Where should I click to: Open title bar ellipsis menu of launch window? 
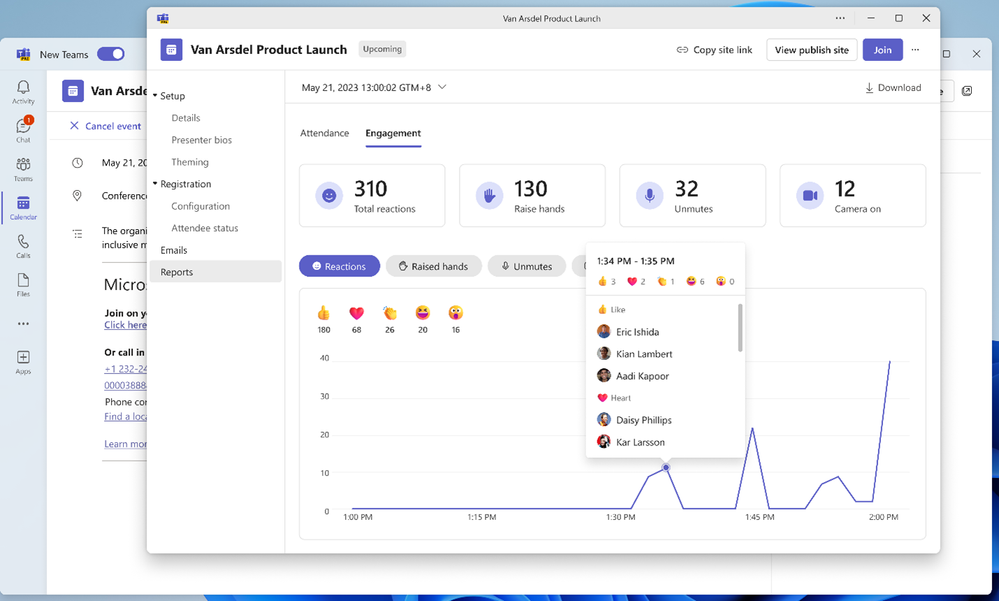point(840,18)
